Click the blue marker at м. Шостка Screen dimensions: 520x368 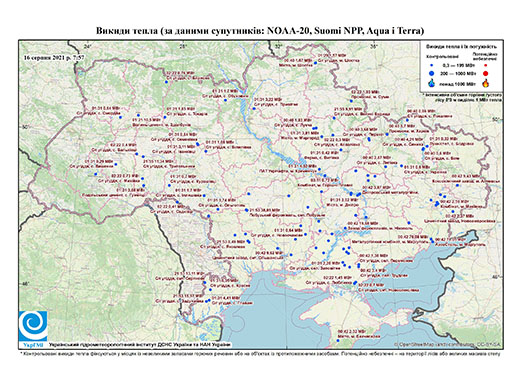point(315,63)
